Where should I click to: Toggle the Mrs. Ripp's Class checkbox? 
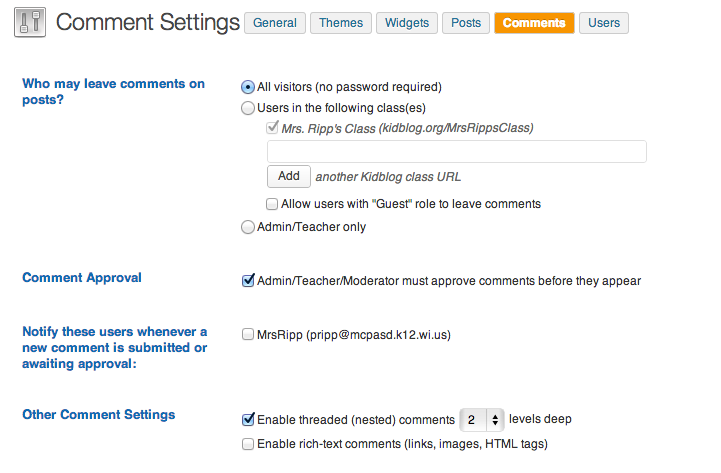(x=272, y=128)
